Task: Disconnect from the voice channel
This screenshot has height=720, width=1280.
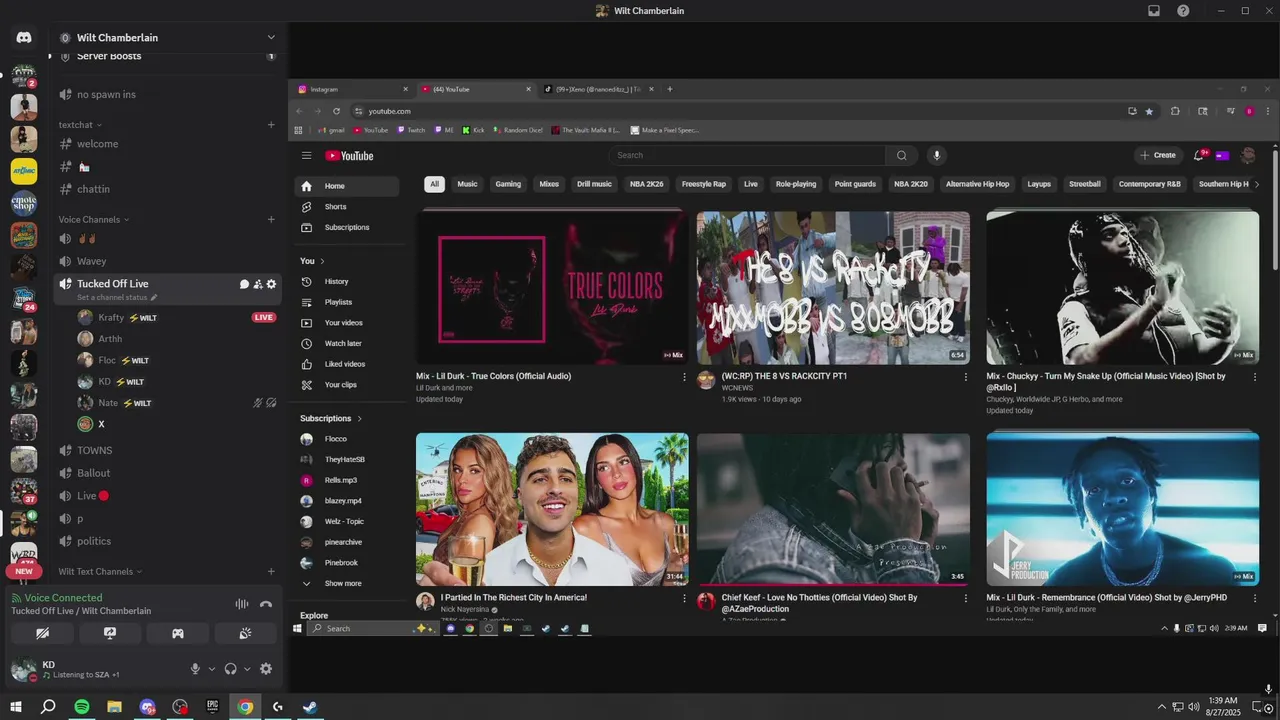Action: click(x=266, y=604)
